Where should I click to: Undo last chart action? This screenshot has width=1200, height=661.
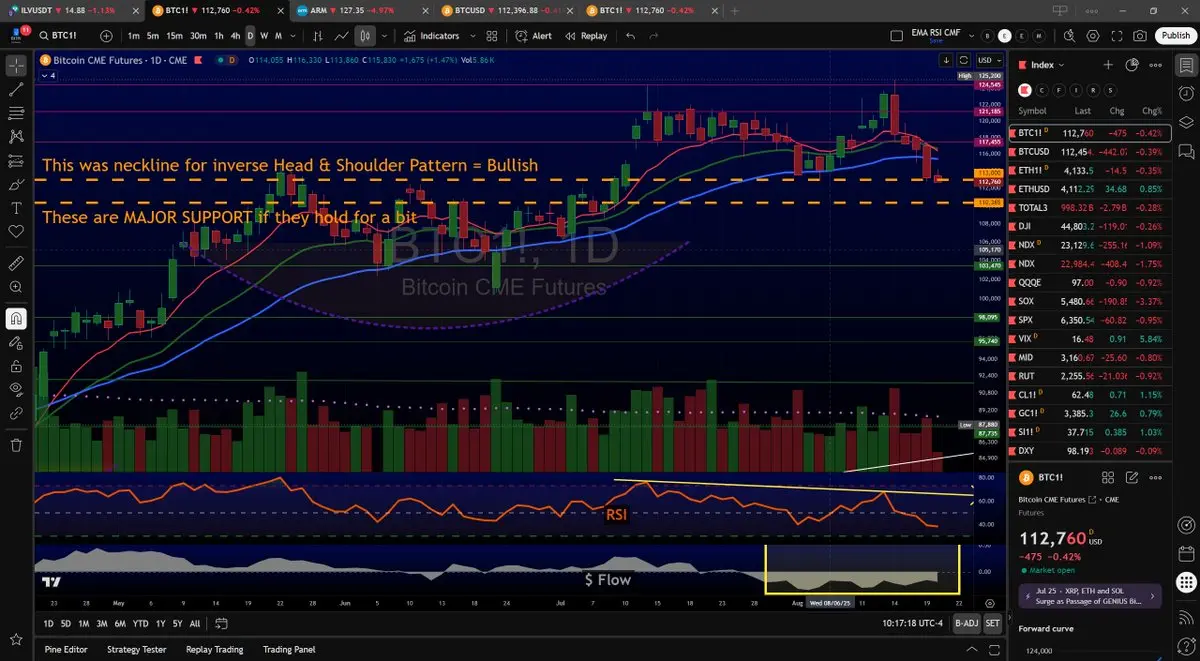630,36
